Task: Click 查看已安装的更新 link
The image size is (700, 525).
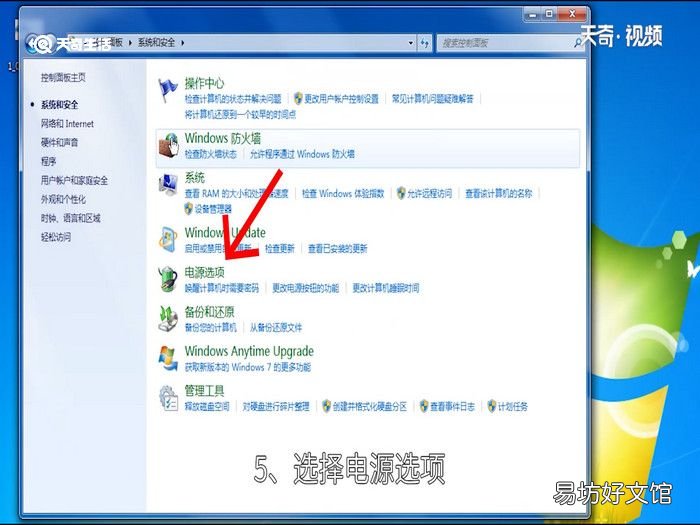Action: click(338, 248)
